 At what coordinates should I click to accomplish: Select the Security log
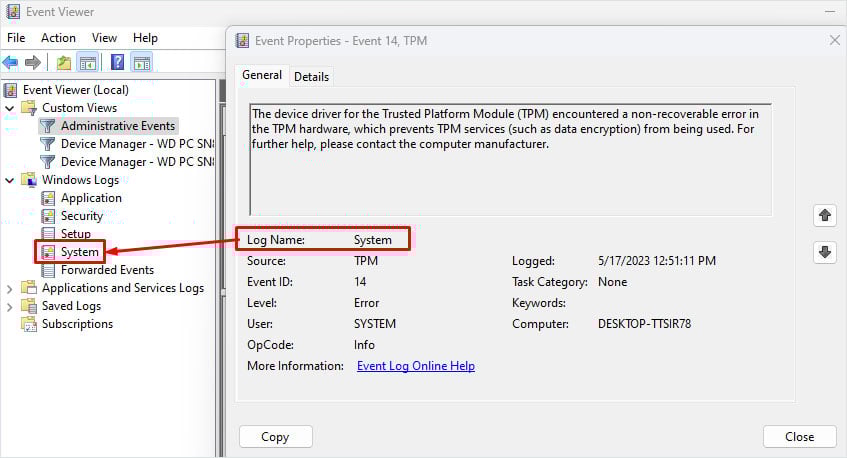[81, 216]
